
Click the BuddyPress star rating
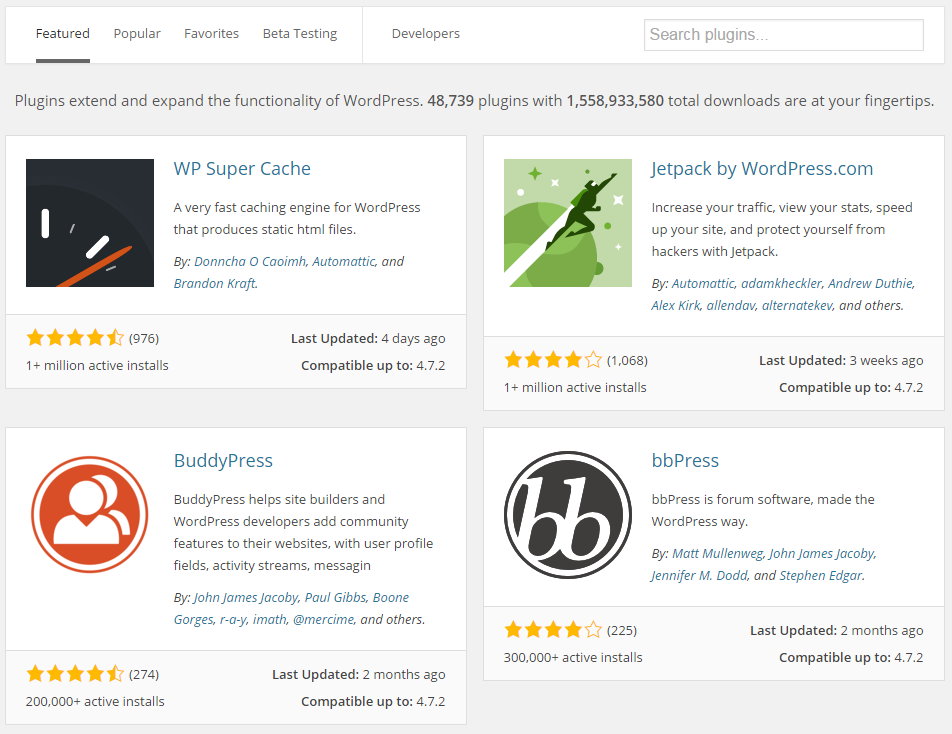pyautogui.click(x=75, y=673)
